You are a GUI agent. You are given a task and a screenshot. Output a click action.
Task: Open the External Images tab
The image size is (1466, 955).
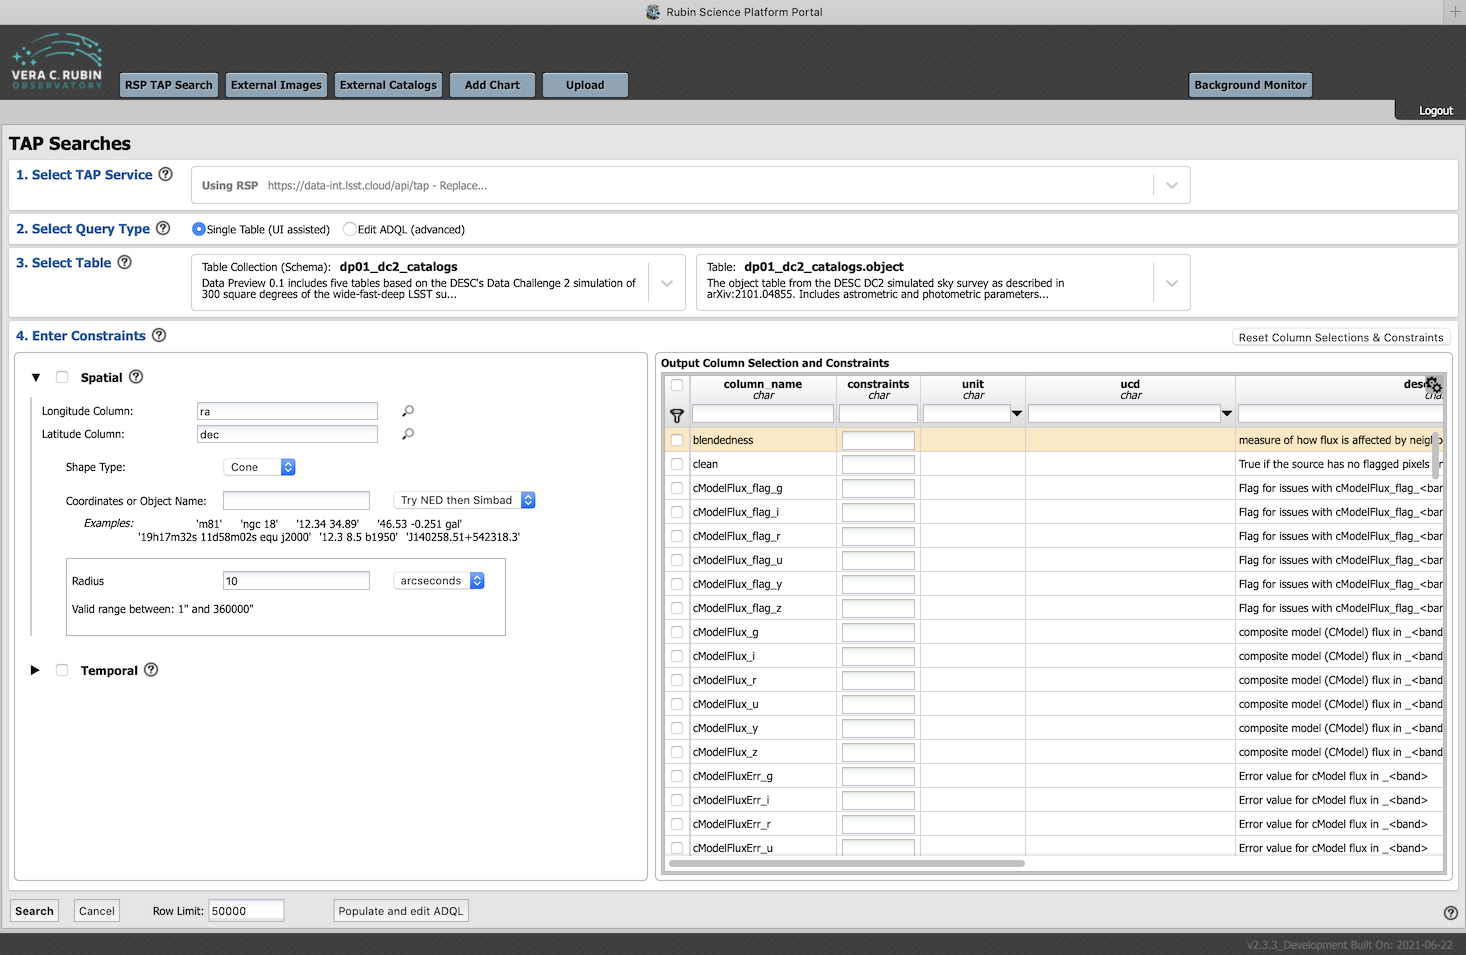pyautogui.click(x=276, y=85)
